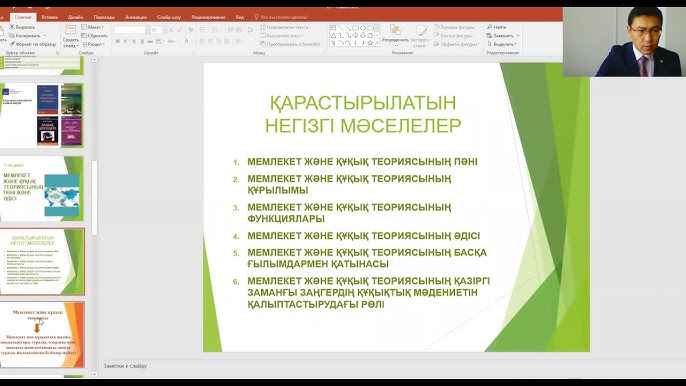Image resolution: width=686 pixels, height=386 pixels.
Task: Decrease list indent level icon
Action: coord(230,30)
